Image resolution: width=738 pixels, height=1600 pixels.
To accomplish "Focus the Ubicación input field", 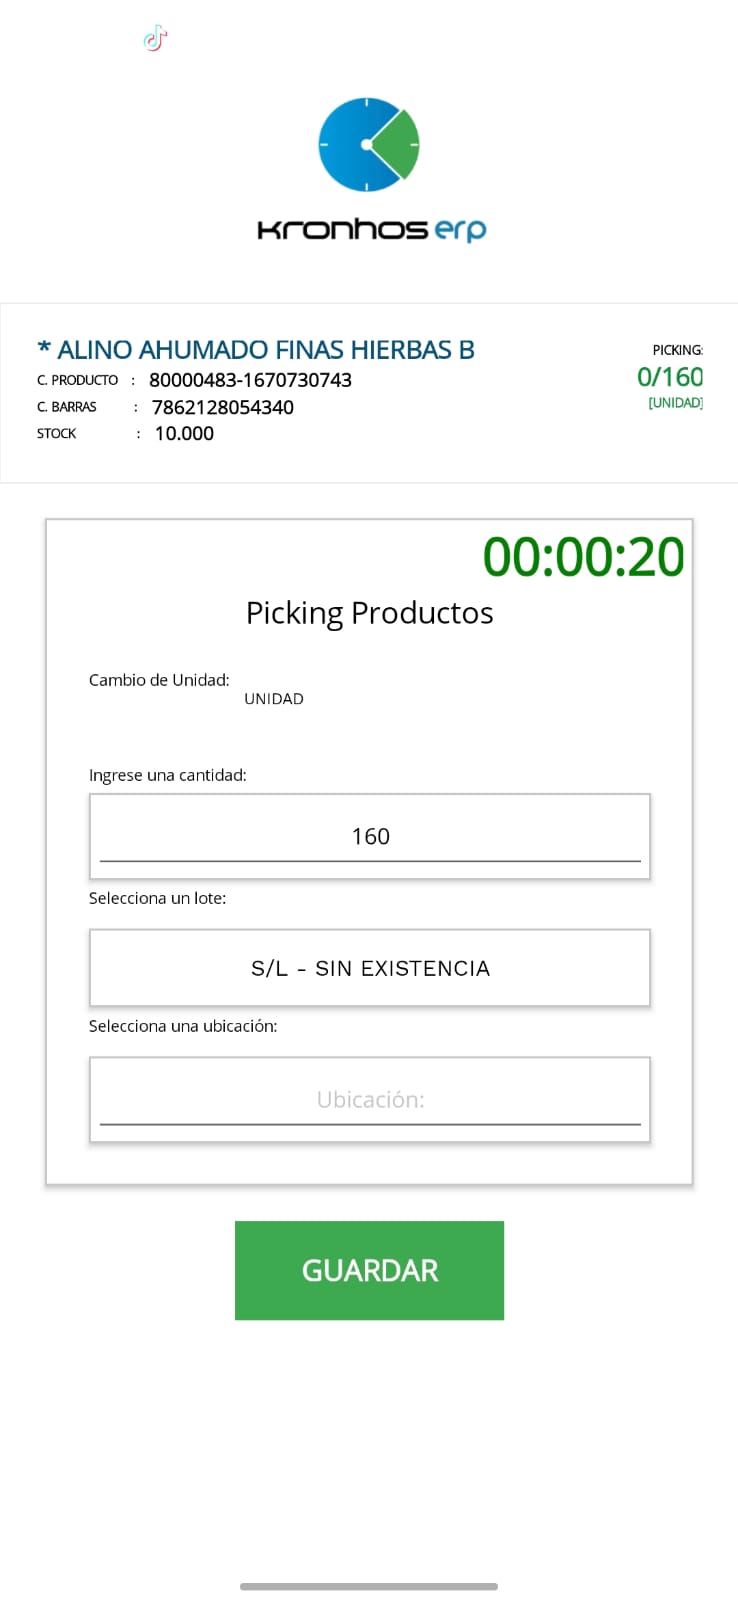I will [370, 1100].
